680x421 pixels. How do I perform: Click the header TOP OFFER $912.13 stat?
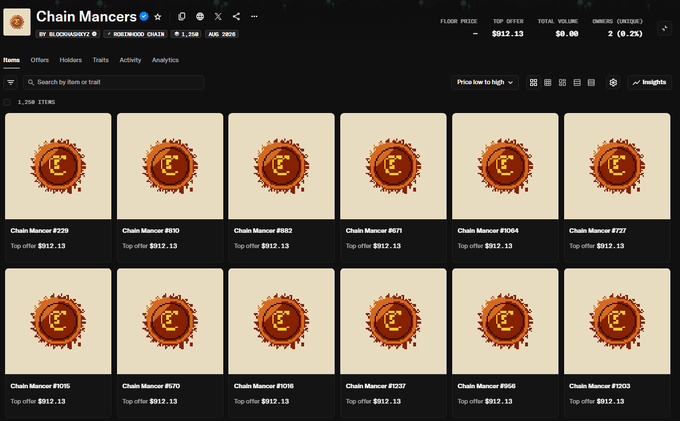point(508,27)
